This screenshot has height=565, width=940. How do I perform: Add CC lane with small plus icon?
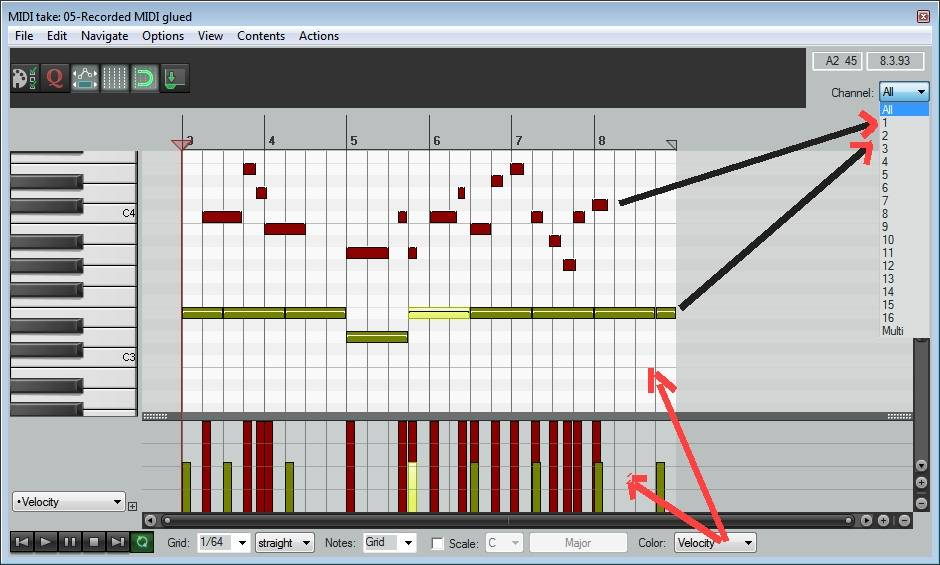[x=132, y=506]
